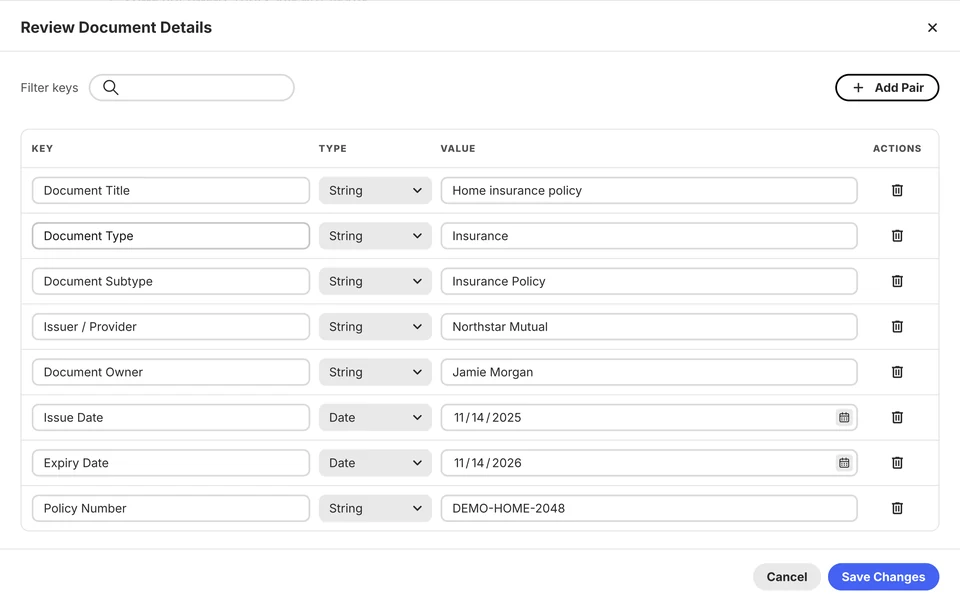
Task: Edit the Document Subtype key field
Action: pos(171,281)
